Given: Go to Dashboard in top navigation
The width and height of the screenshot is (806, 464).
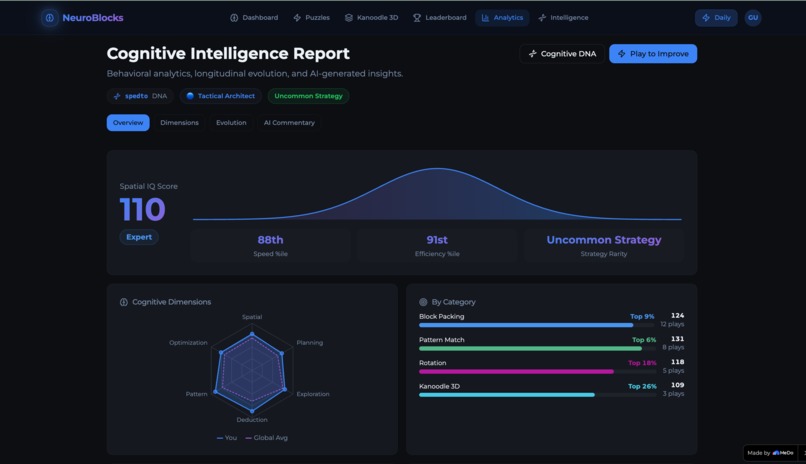Looking at the screenshot, I should tap(254, 17).
